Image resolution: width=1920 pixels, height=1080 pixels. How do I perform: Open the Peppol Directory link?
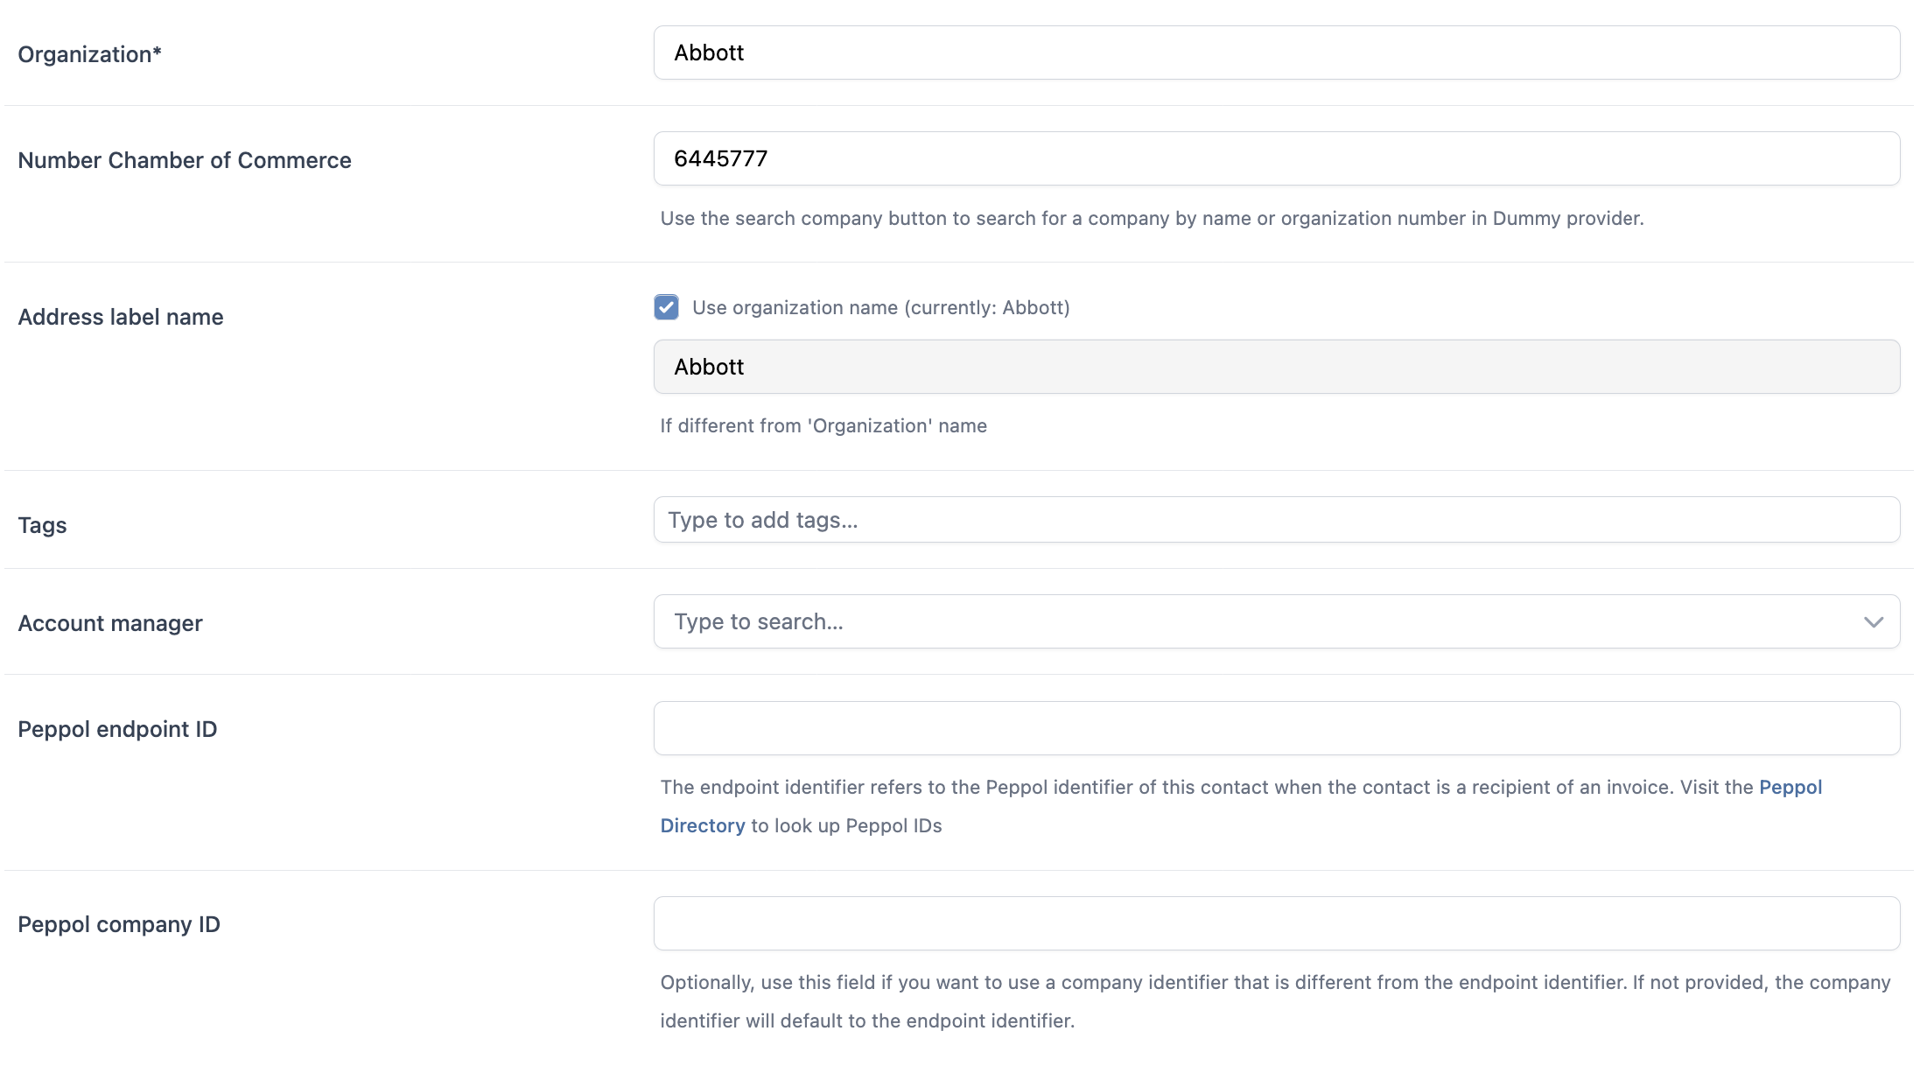[x=1241, y=806]
